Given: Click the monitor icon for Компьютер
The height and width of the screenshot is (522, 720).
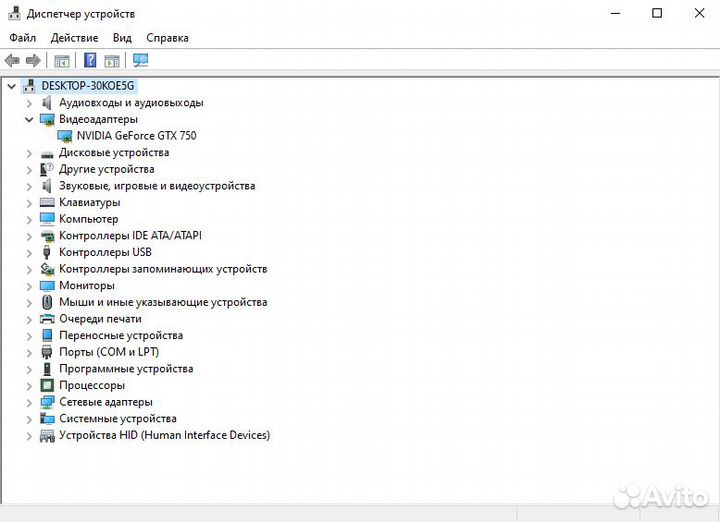Looking at the screenshot, I should coord(47,219).
